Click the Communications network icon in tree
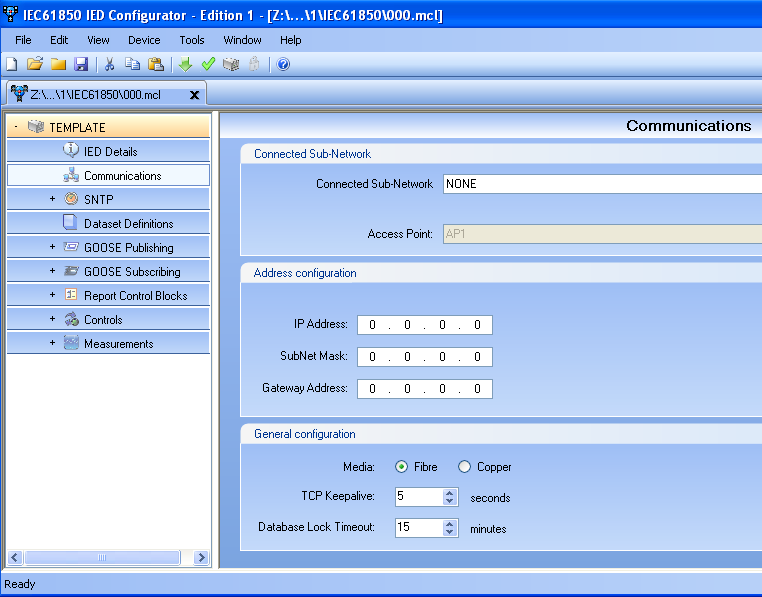Image resolution: width=762 pixels, height=597 pixels. click(71, 175)
